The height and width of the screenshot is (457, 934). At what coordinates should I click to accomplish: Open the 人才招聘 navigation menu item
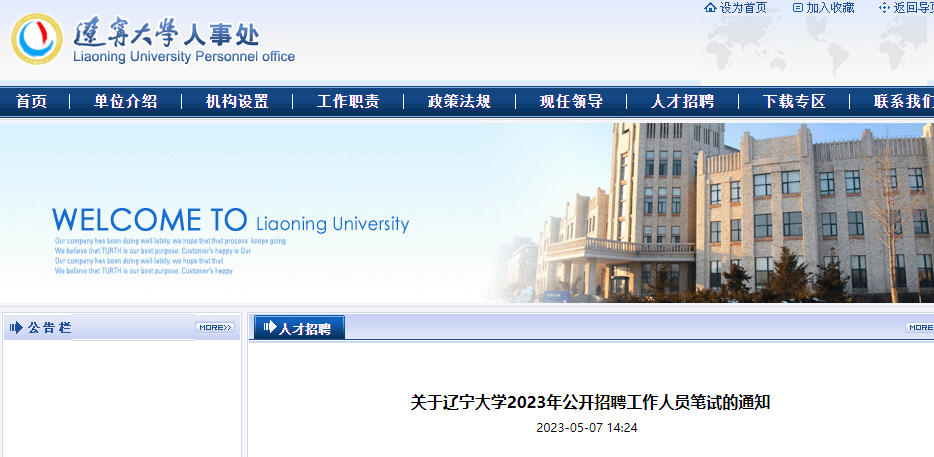(x=682, y=101)
